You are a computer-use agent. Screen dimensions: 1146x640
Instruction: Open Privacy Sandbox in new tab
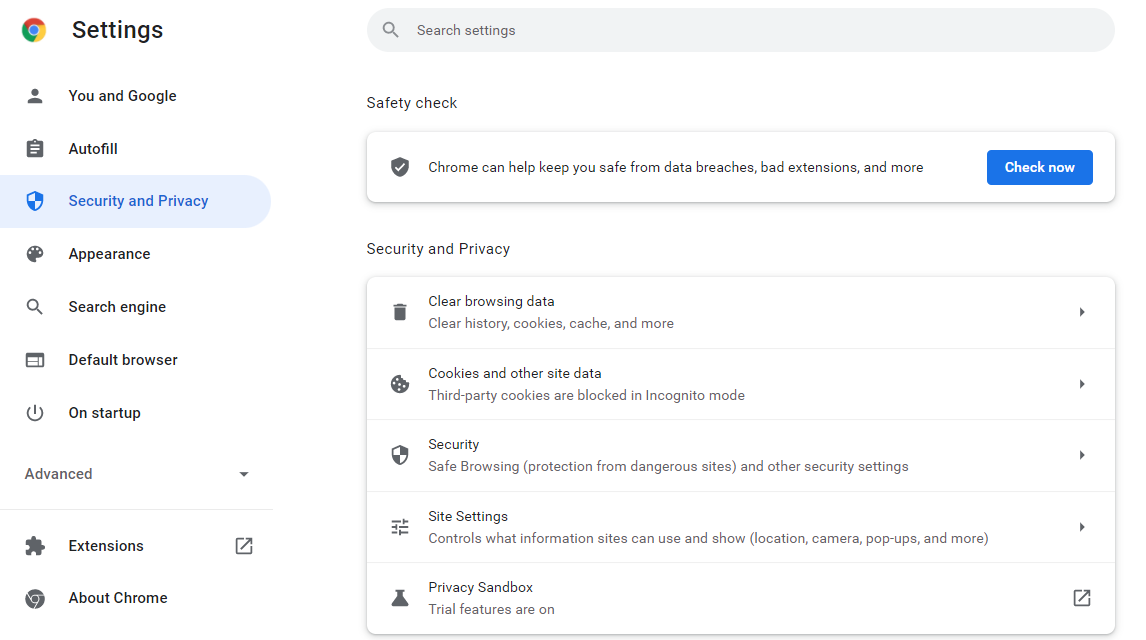1081,597
